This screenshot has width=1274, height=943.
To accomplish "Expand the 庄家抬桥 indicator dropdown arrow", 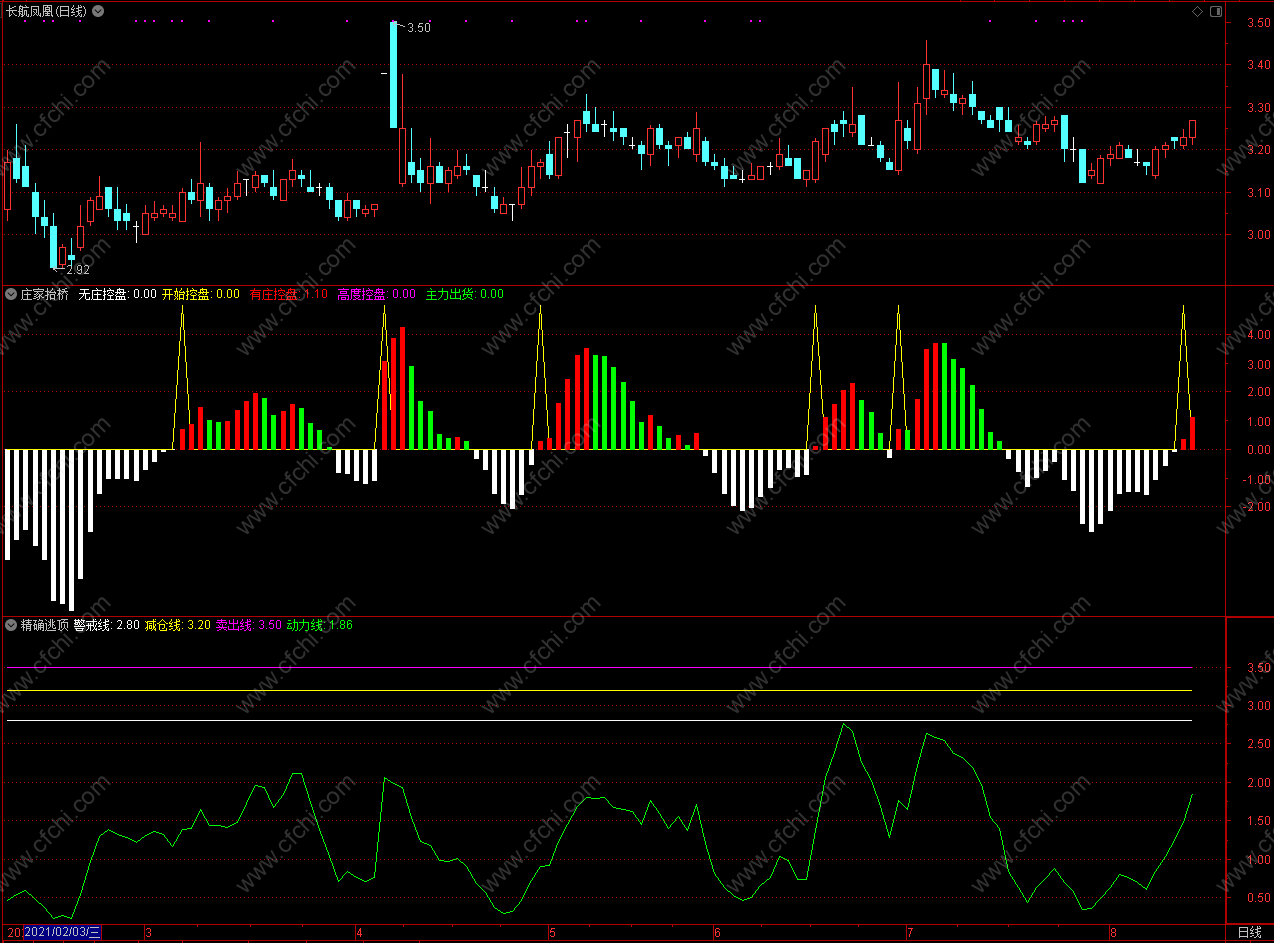I will click(11, 294).
